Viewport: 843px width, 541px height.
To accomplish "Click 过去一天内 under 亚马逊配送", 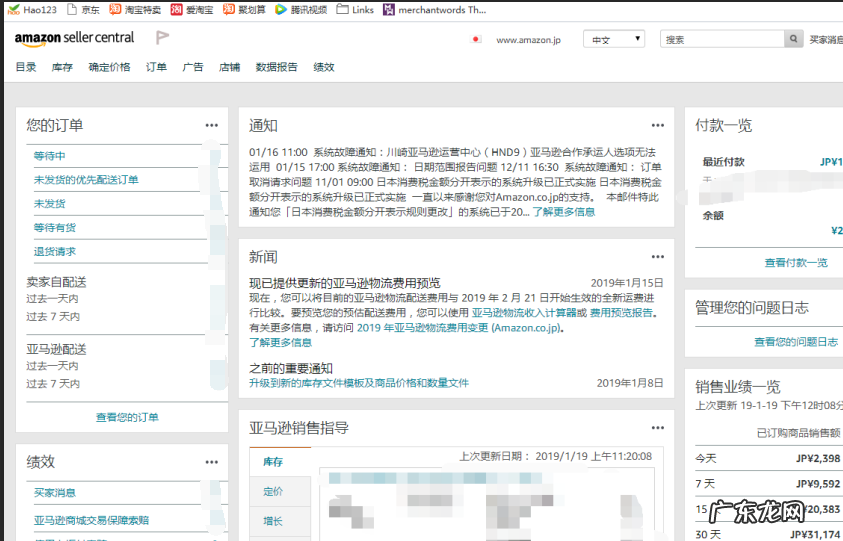I will pos(52,366).
